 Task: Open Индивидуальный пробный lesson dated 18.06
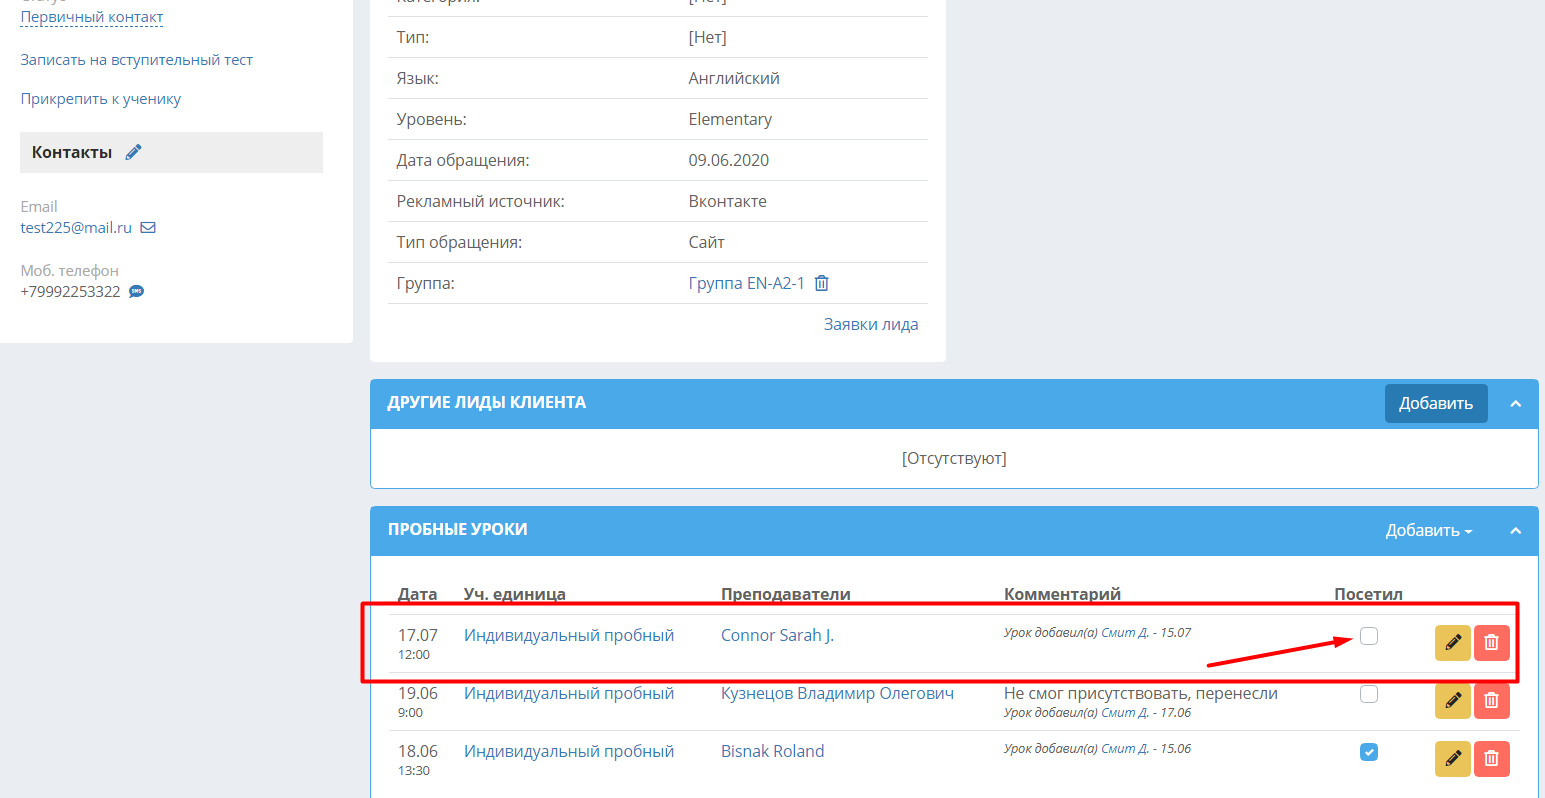(569, 751)
